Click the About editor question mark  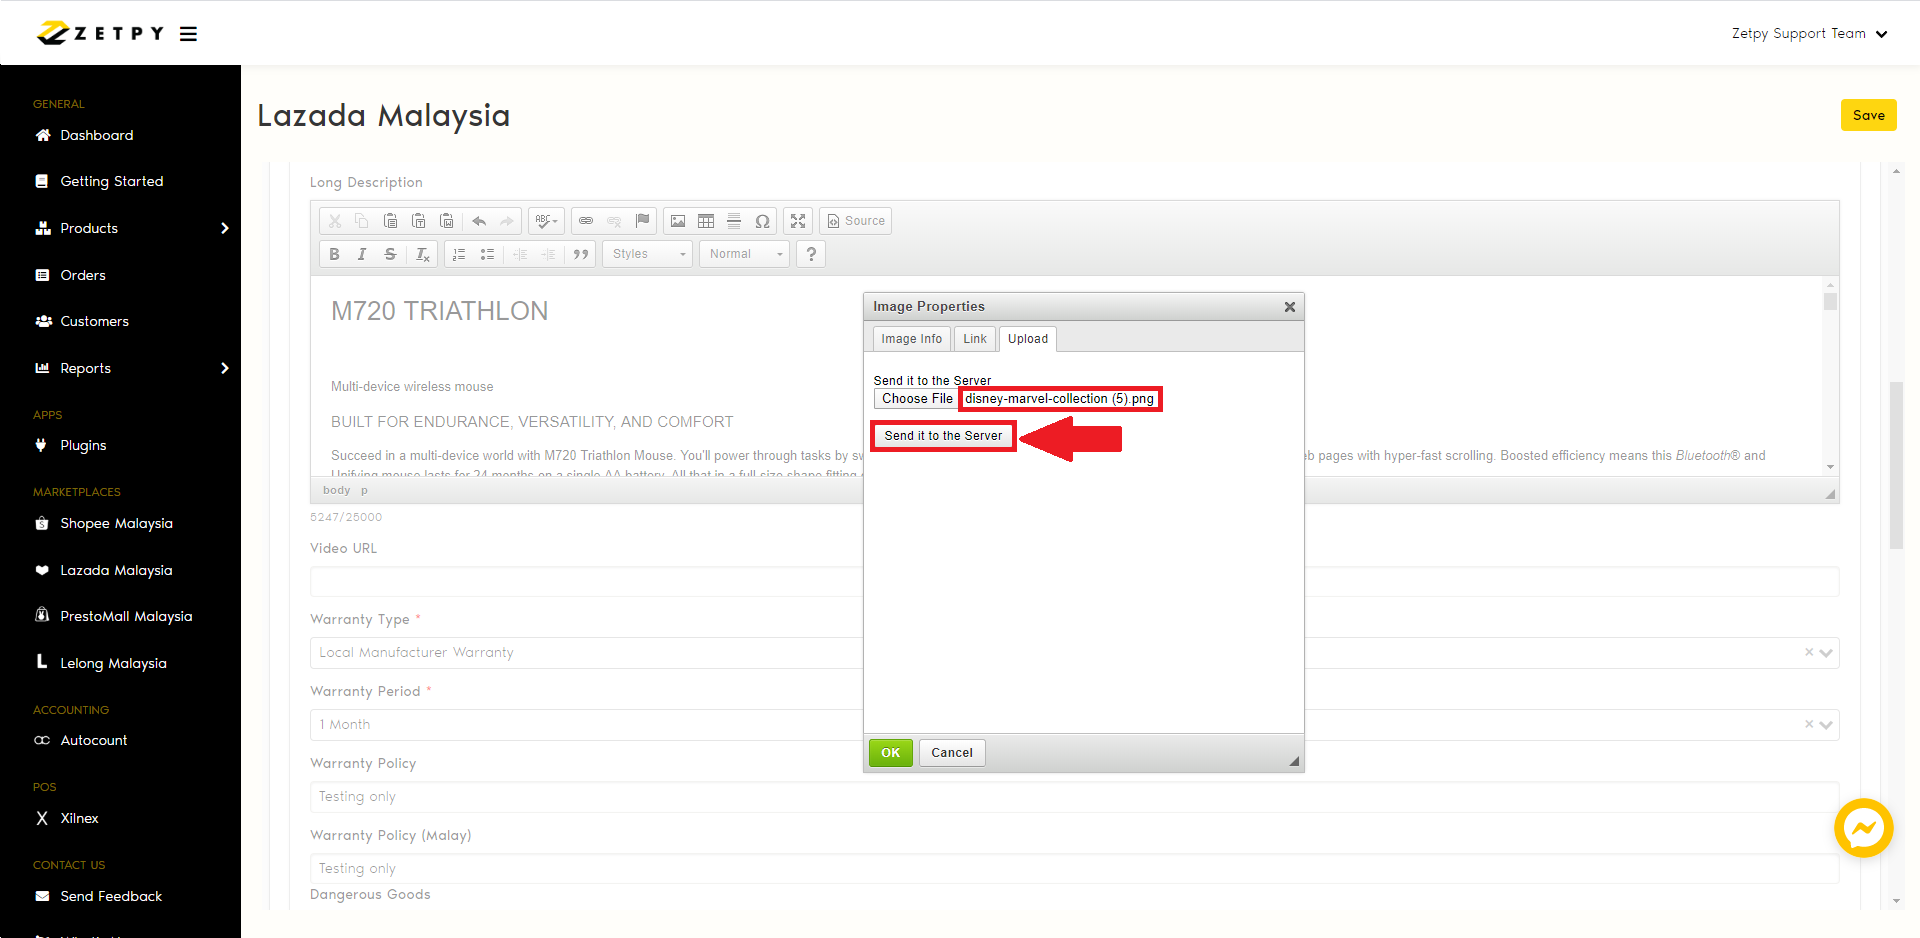811,254
